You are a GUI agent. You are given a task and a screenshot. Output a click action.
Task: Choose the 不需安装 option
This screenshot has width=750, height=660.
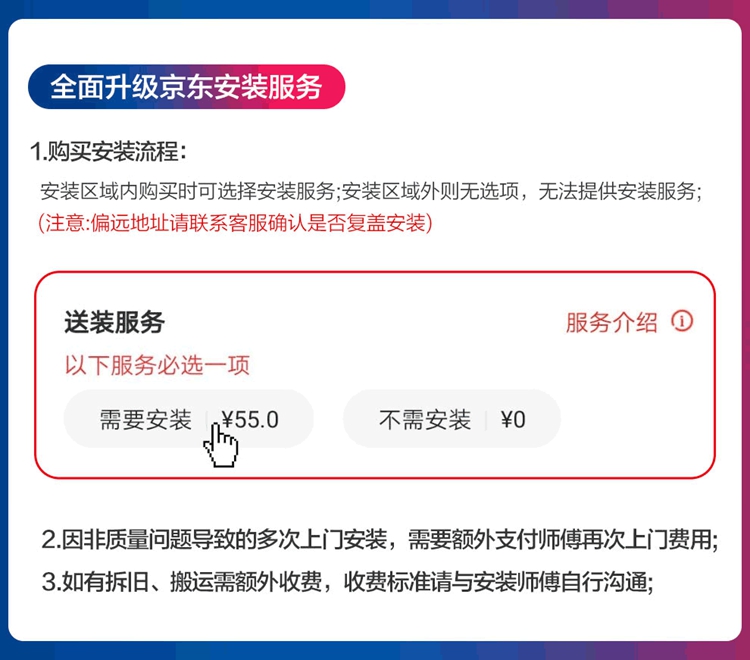pos(424,420)
